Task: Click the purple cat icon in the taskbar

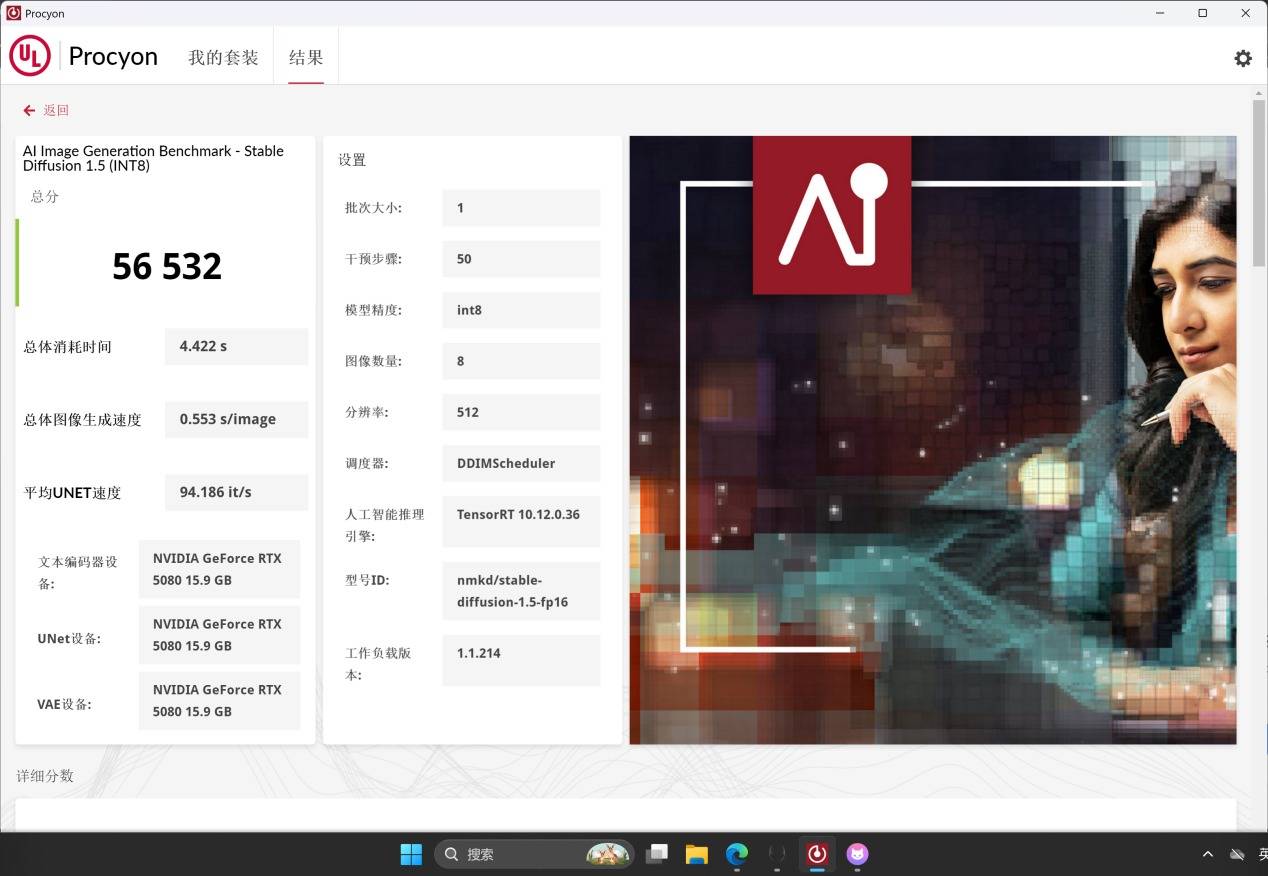Action: click(857, 854)
